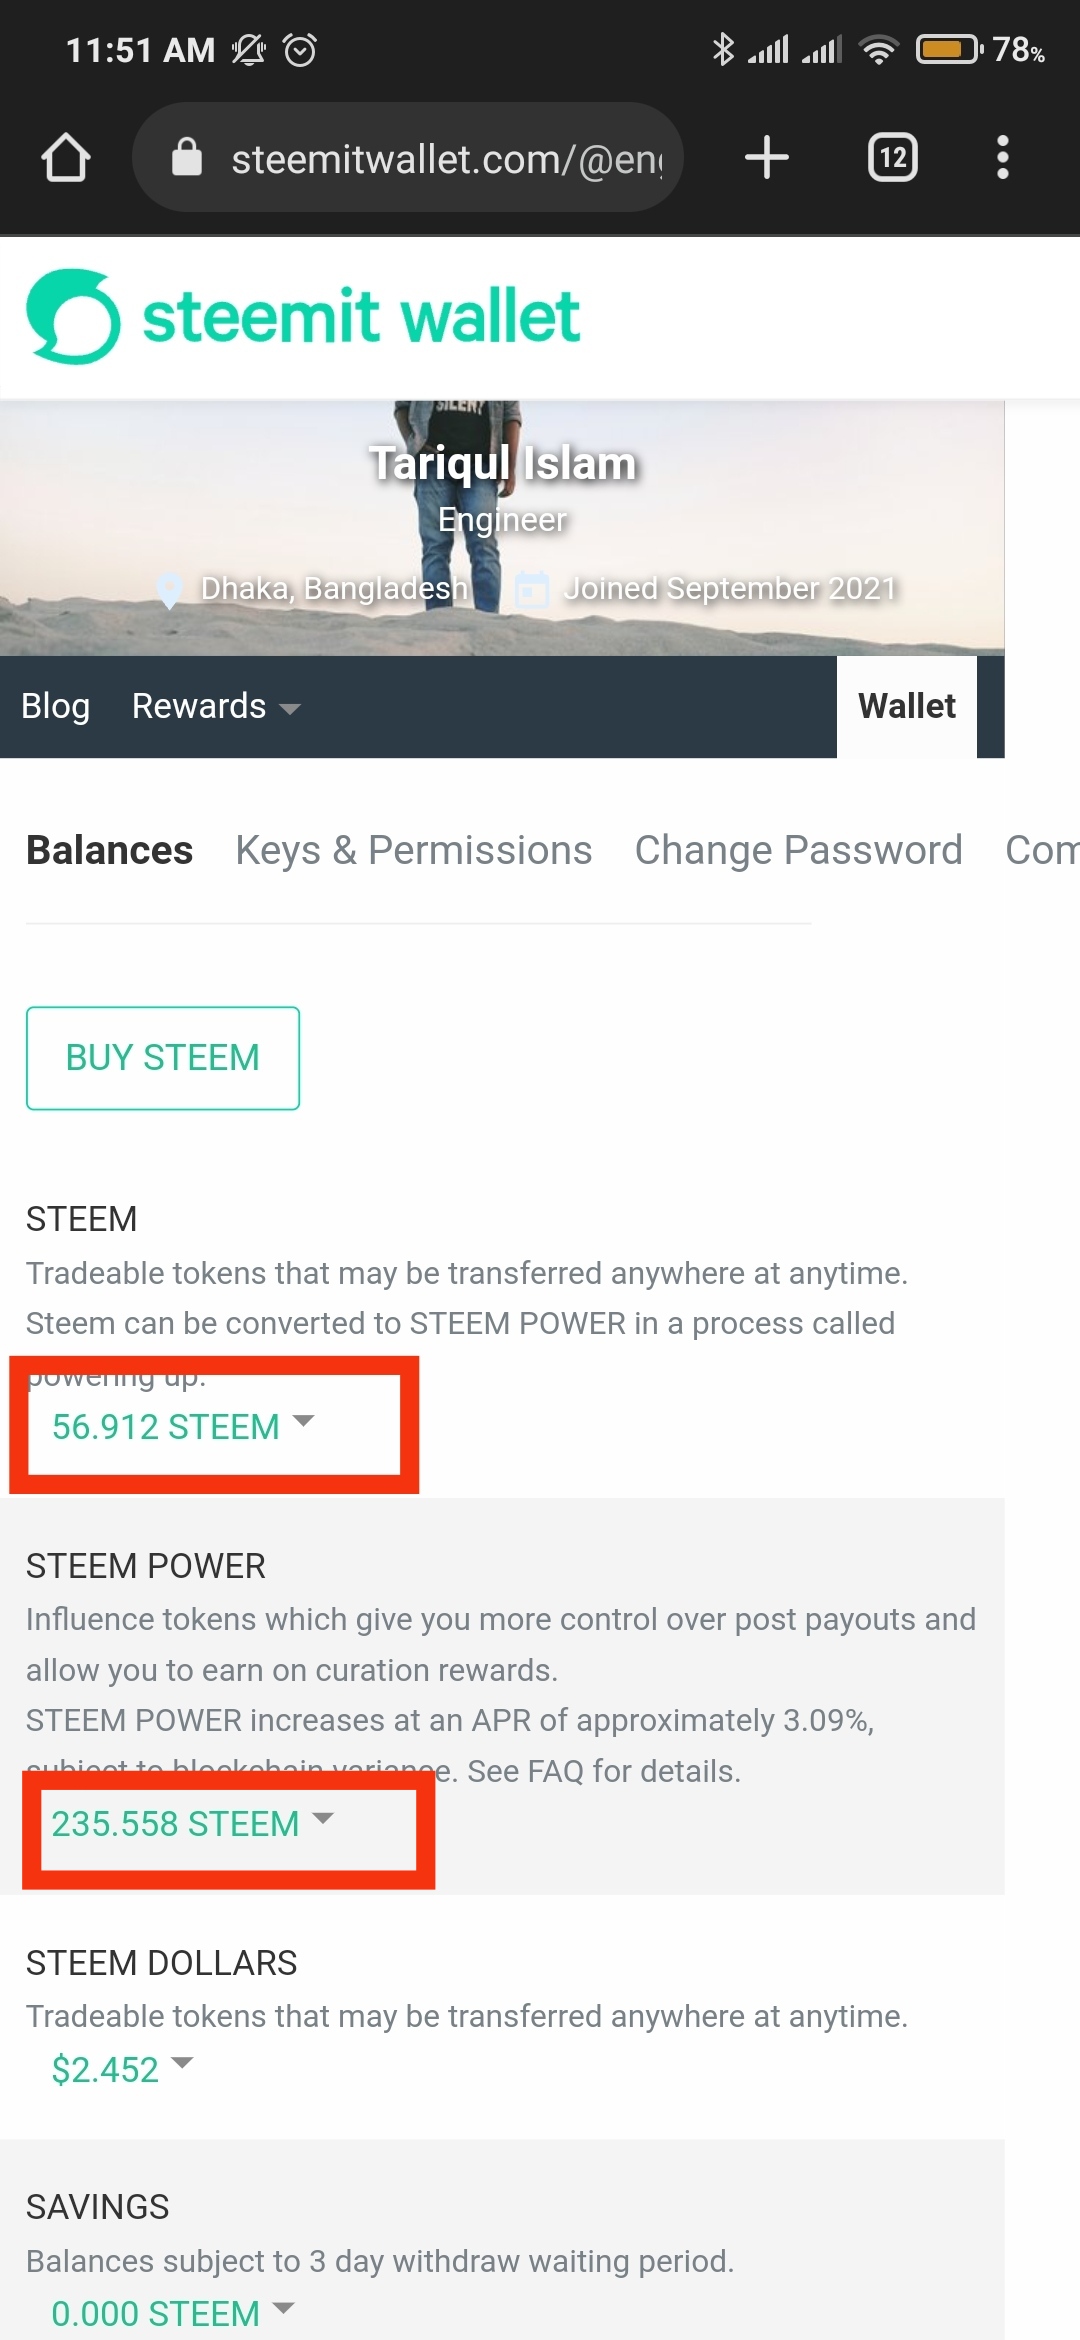Open the 235.558 STEEM power dropdown
The height and width of the screenshot is (2340, 1080).
[x=192, y=1824]
